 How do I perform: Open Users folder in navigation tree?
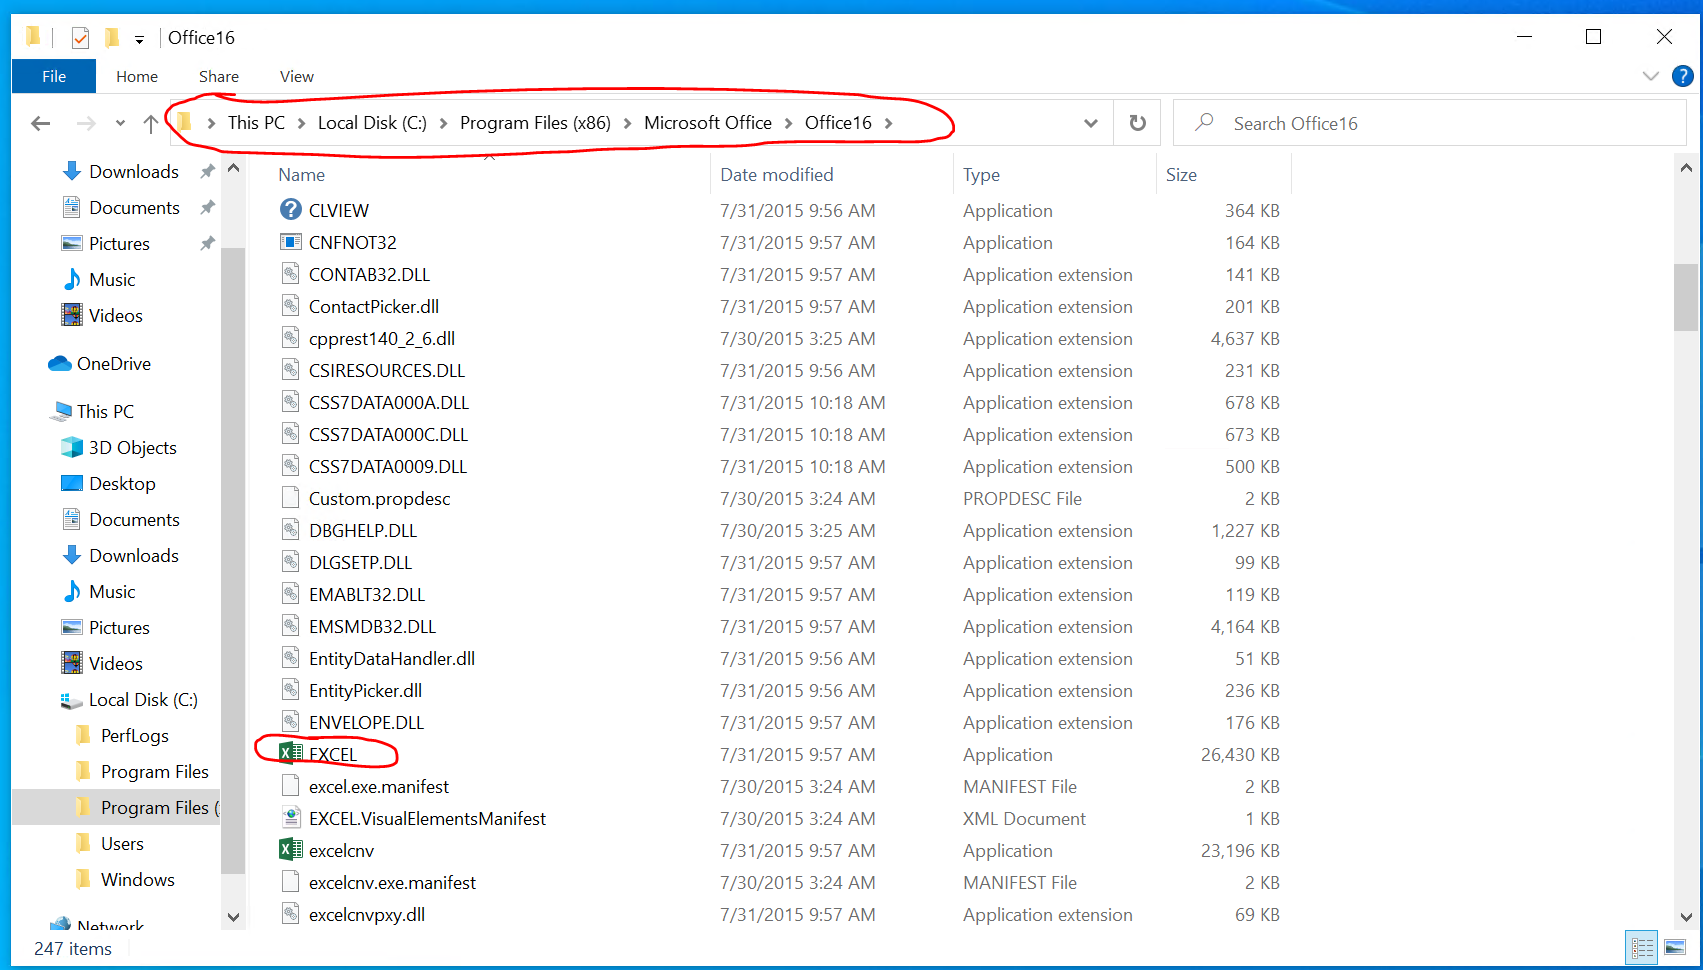coord(122,843)
